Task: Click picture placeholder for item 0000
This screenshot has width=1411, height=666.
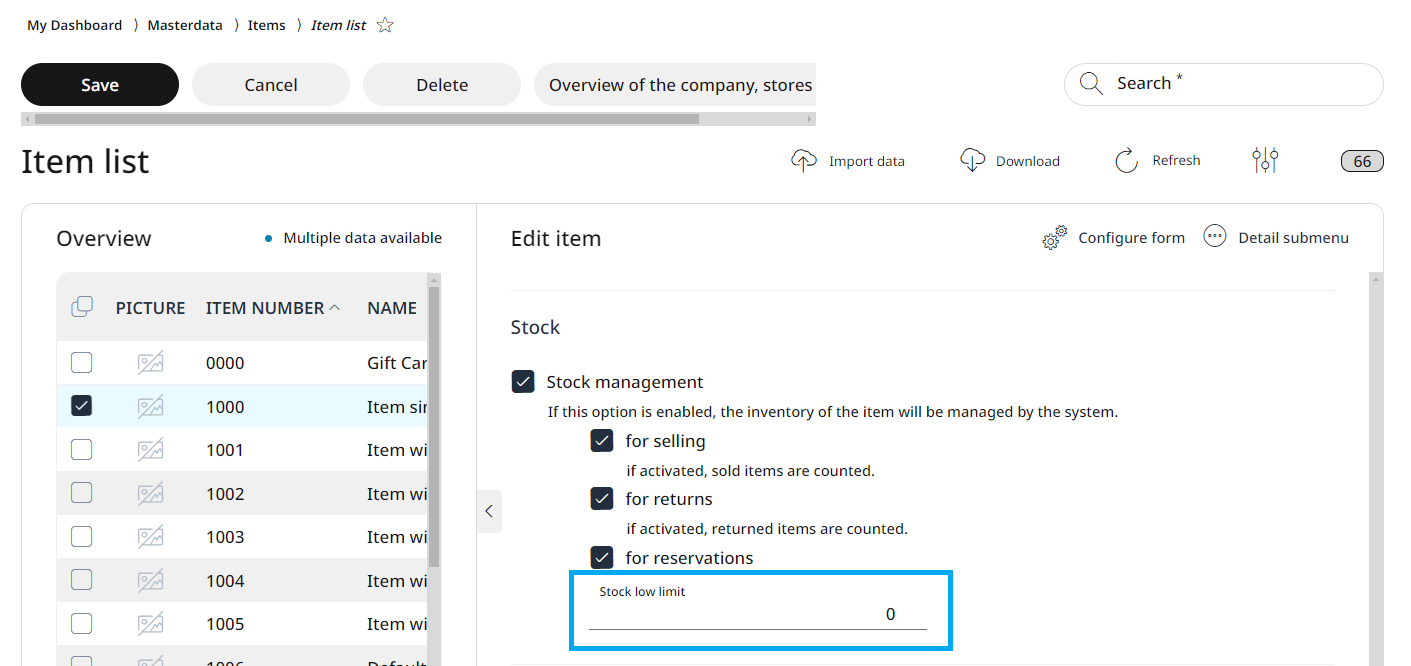Action: point(150,363)
